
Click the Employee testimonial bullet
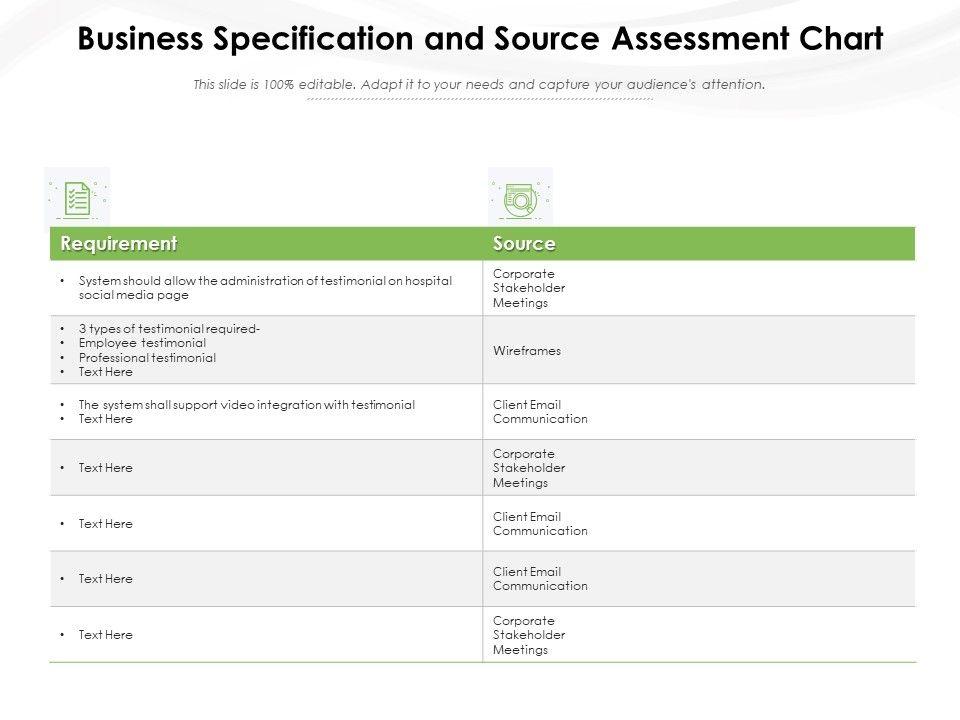pyautogui.click(x=142, y=343)
